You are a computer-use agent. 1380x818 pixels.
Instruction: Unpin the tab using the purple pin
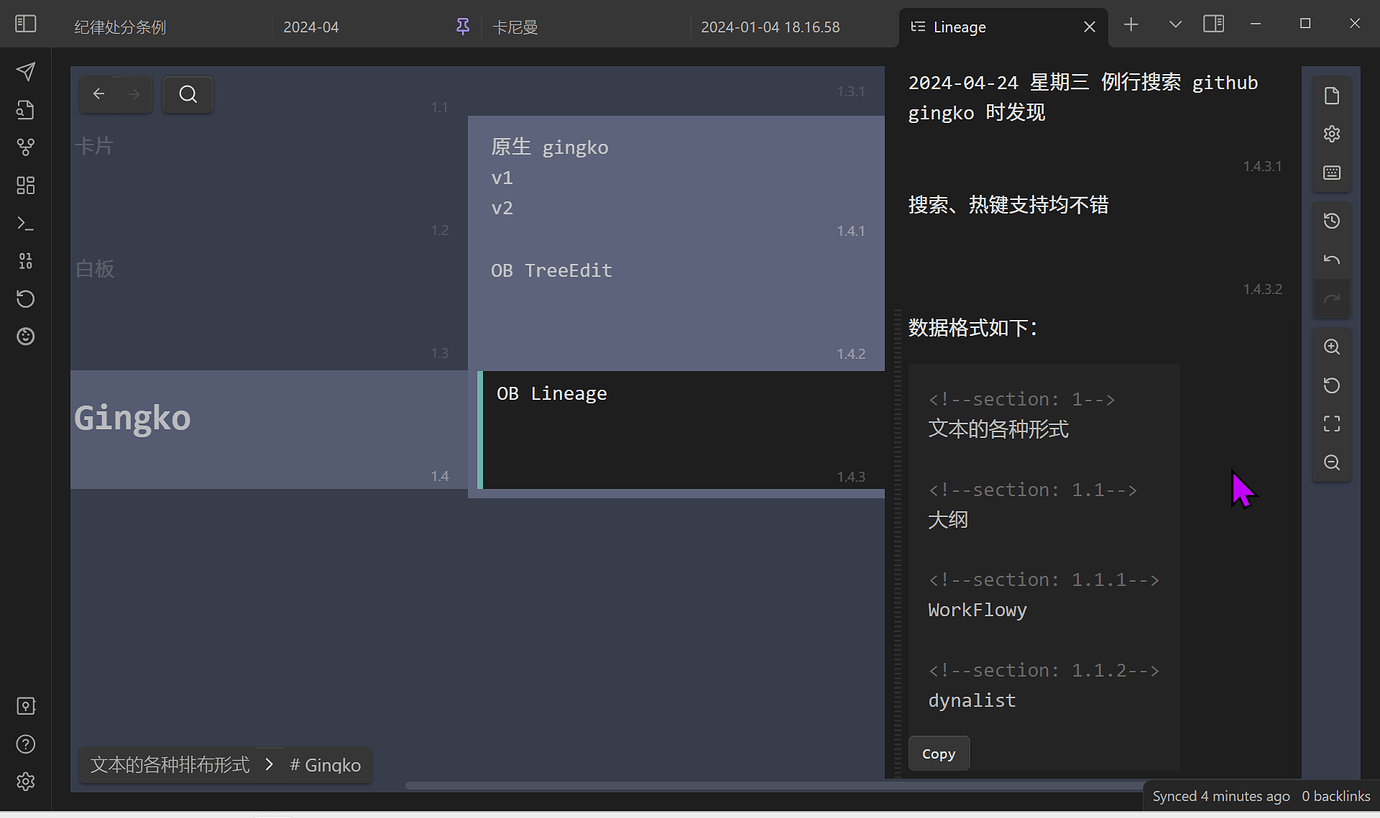tap(462, 26)
